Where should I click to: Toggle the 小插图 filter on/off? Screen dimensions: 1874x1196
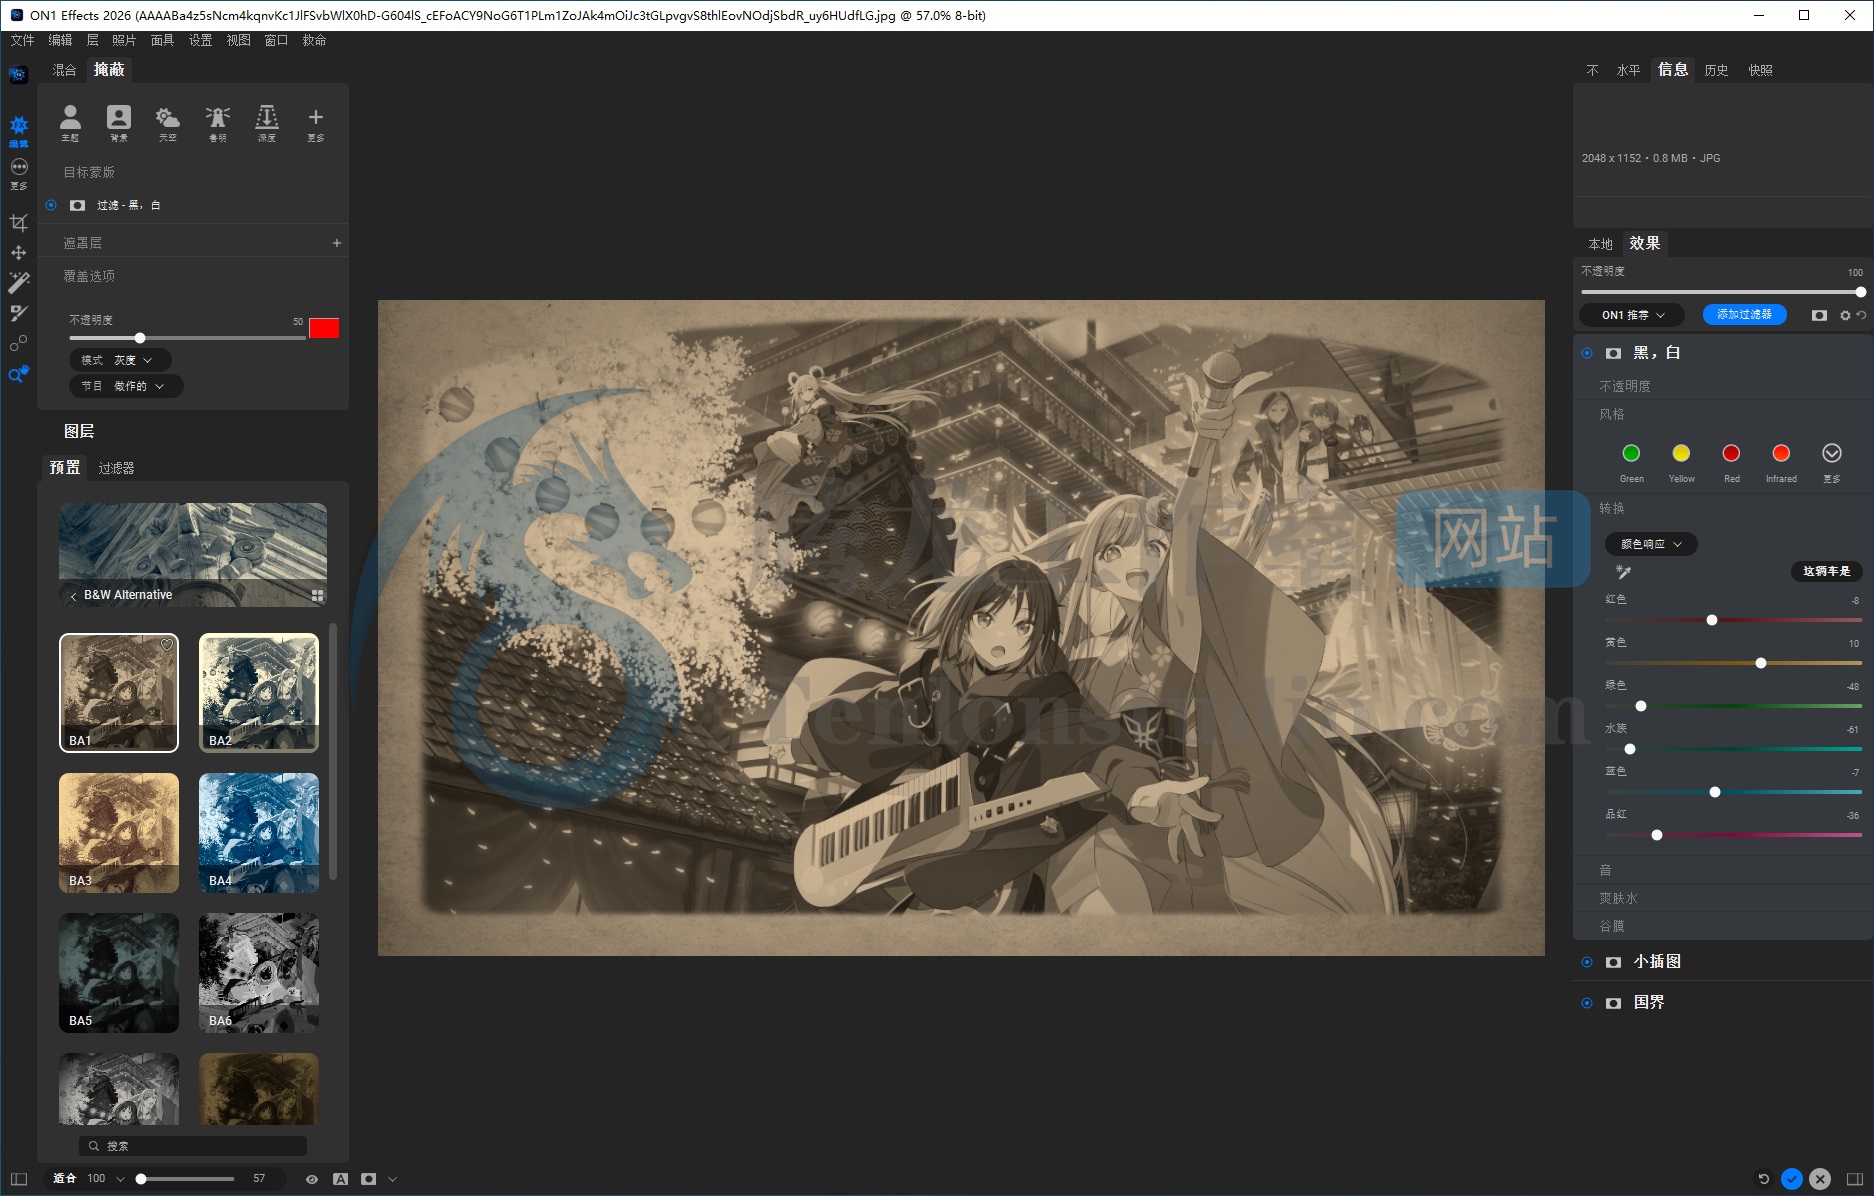(x=1587, y=962)
